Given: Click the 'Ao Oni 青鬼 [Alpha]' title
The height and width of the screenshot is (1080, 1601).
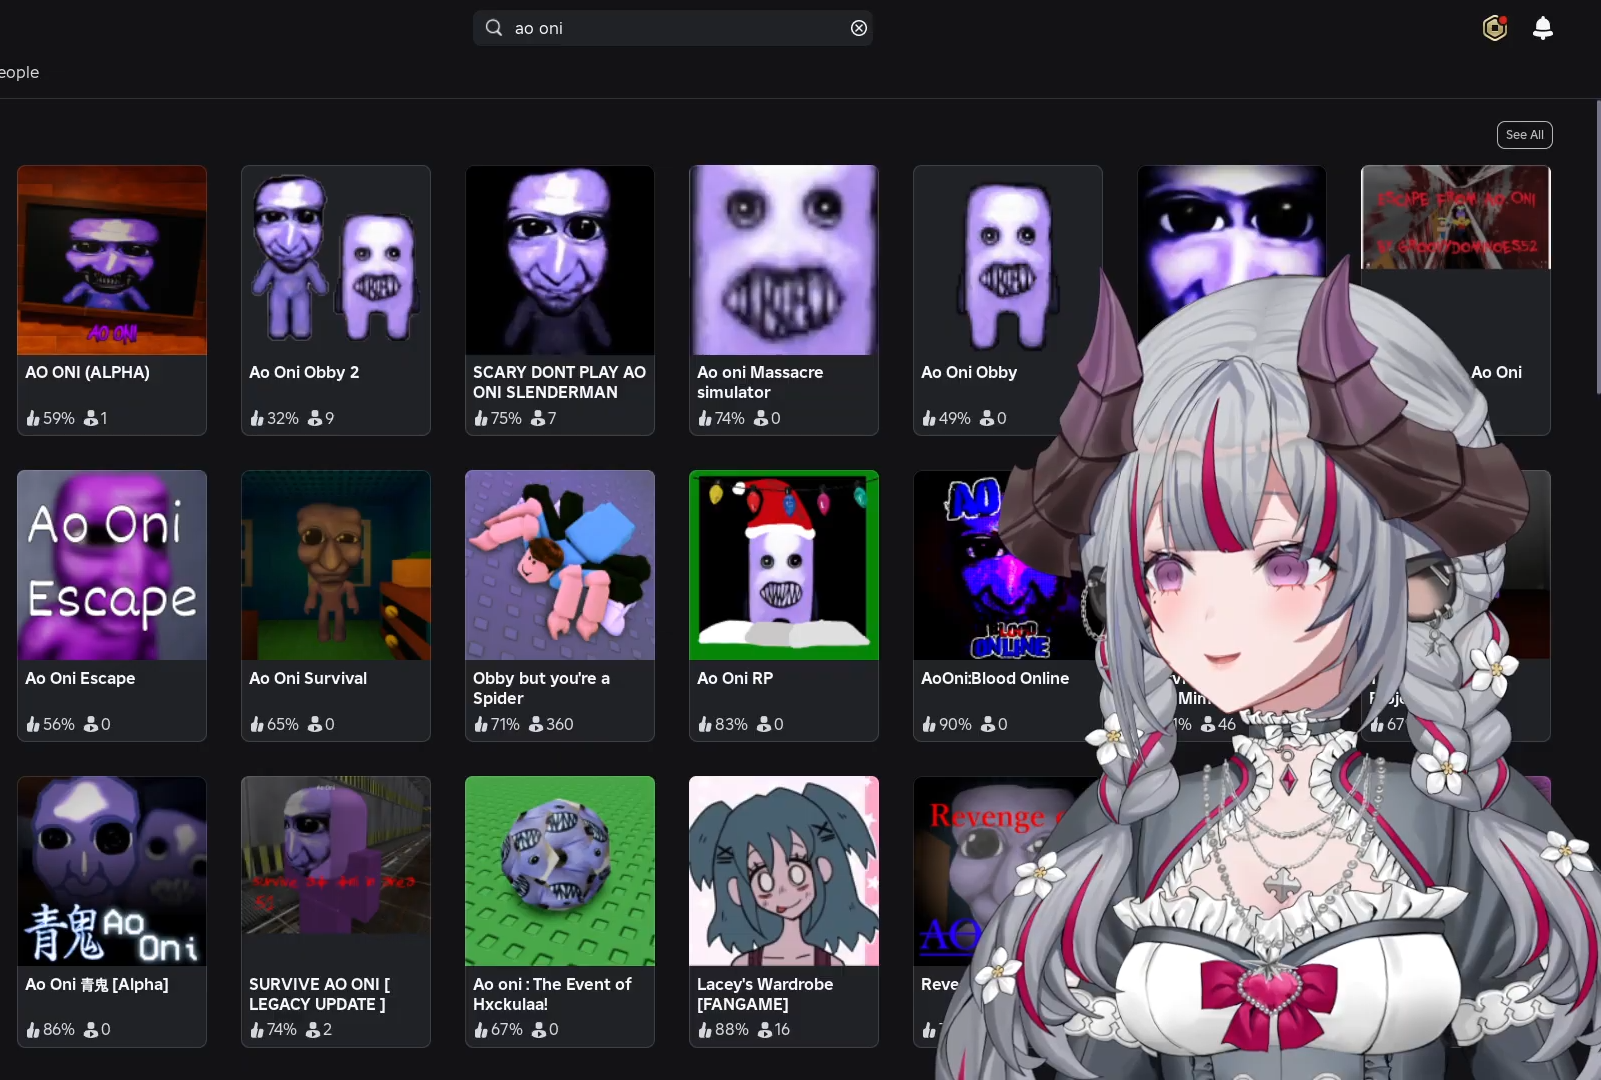Looking at the screenshot, I should pos(97,984).
